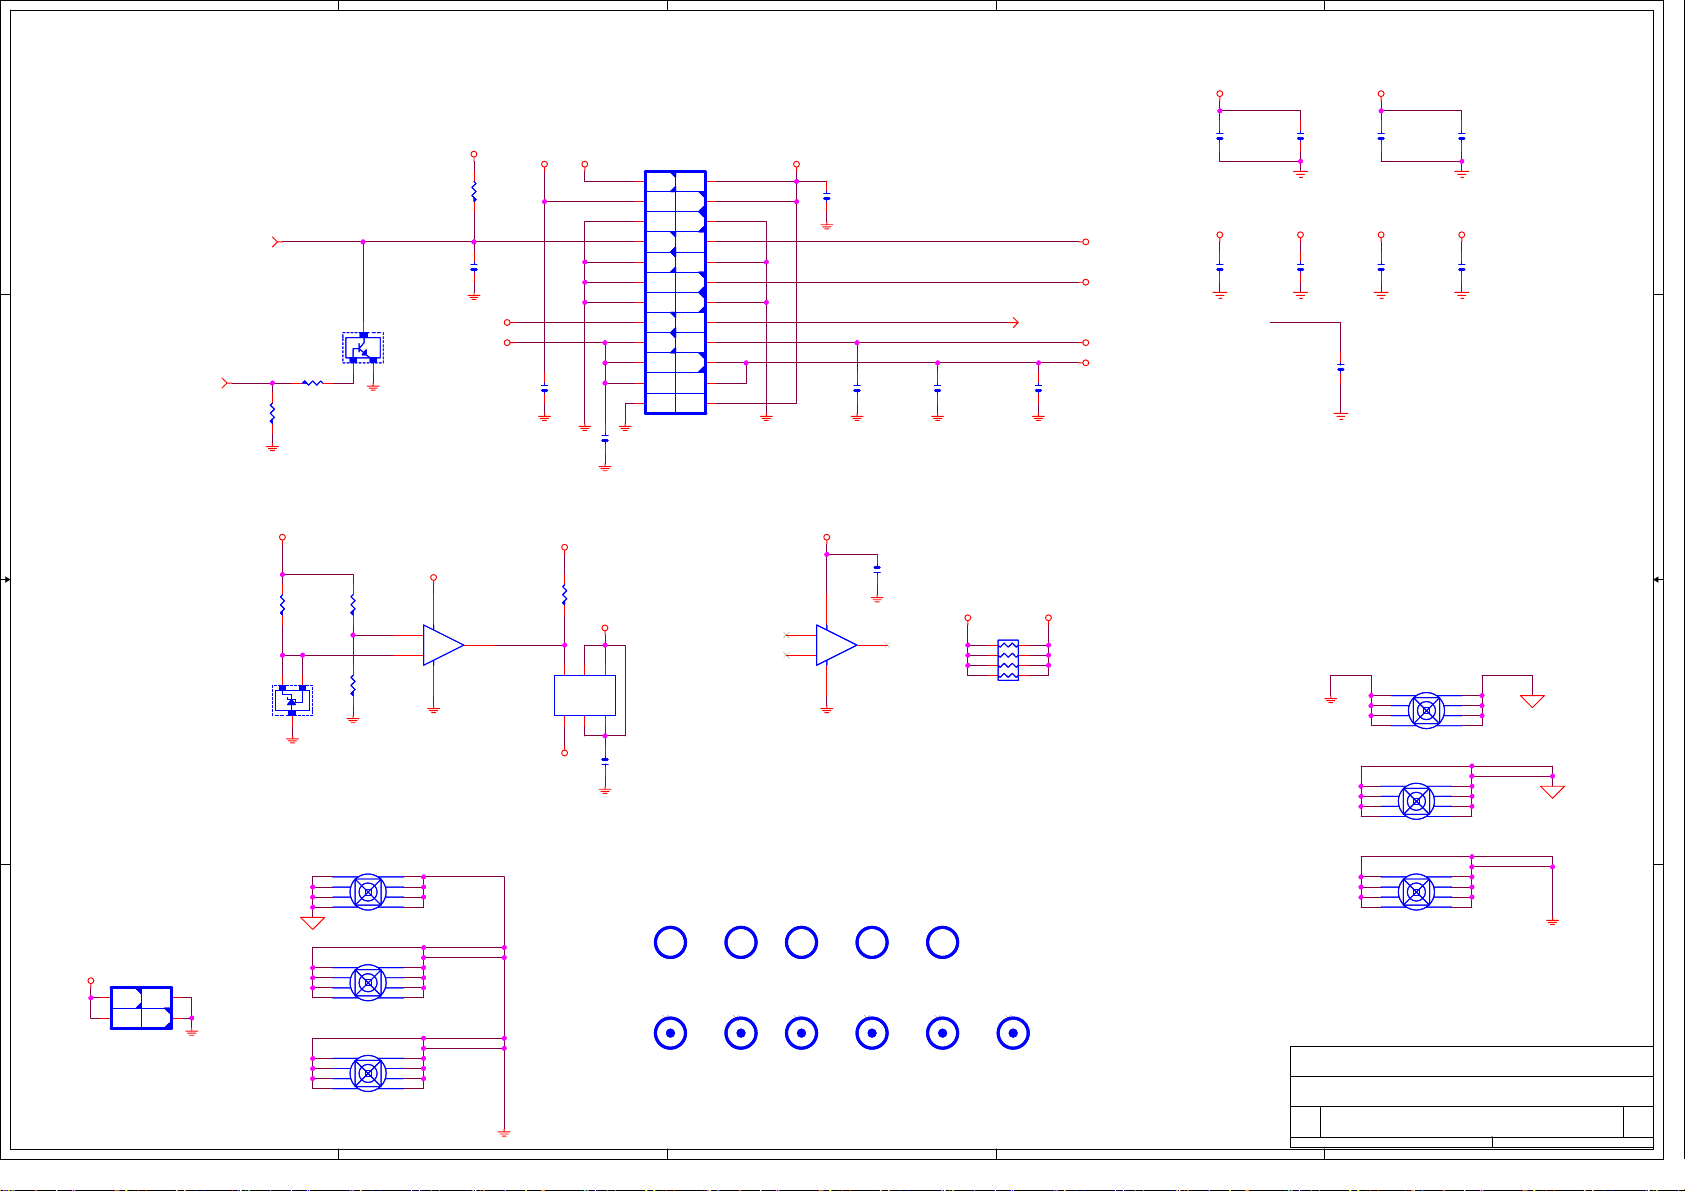Click the wide middle cell in title block
This screenshot has width=1685, height=1191.
[1471, 1122]
